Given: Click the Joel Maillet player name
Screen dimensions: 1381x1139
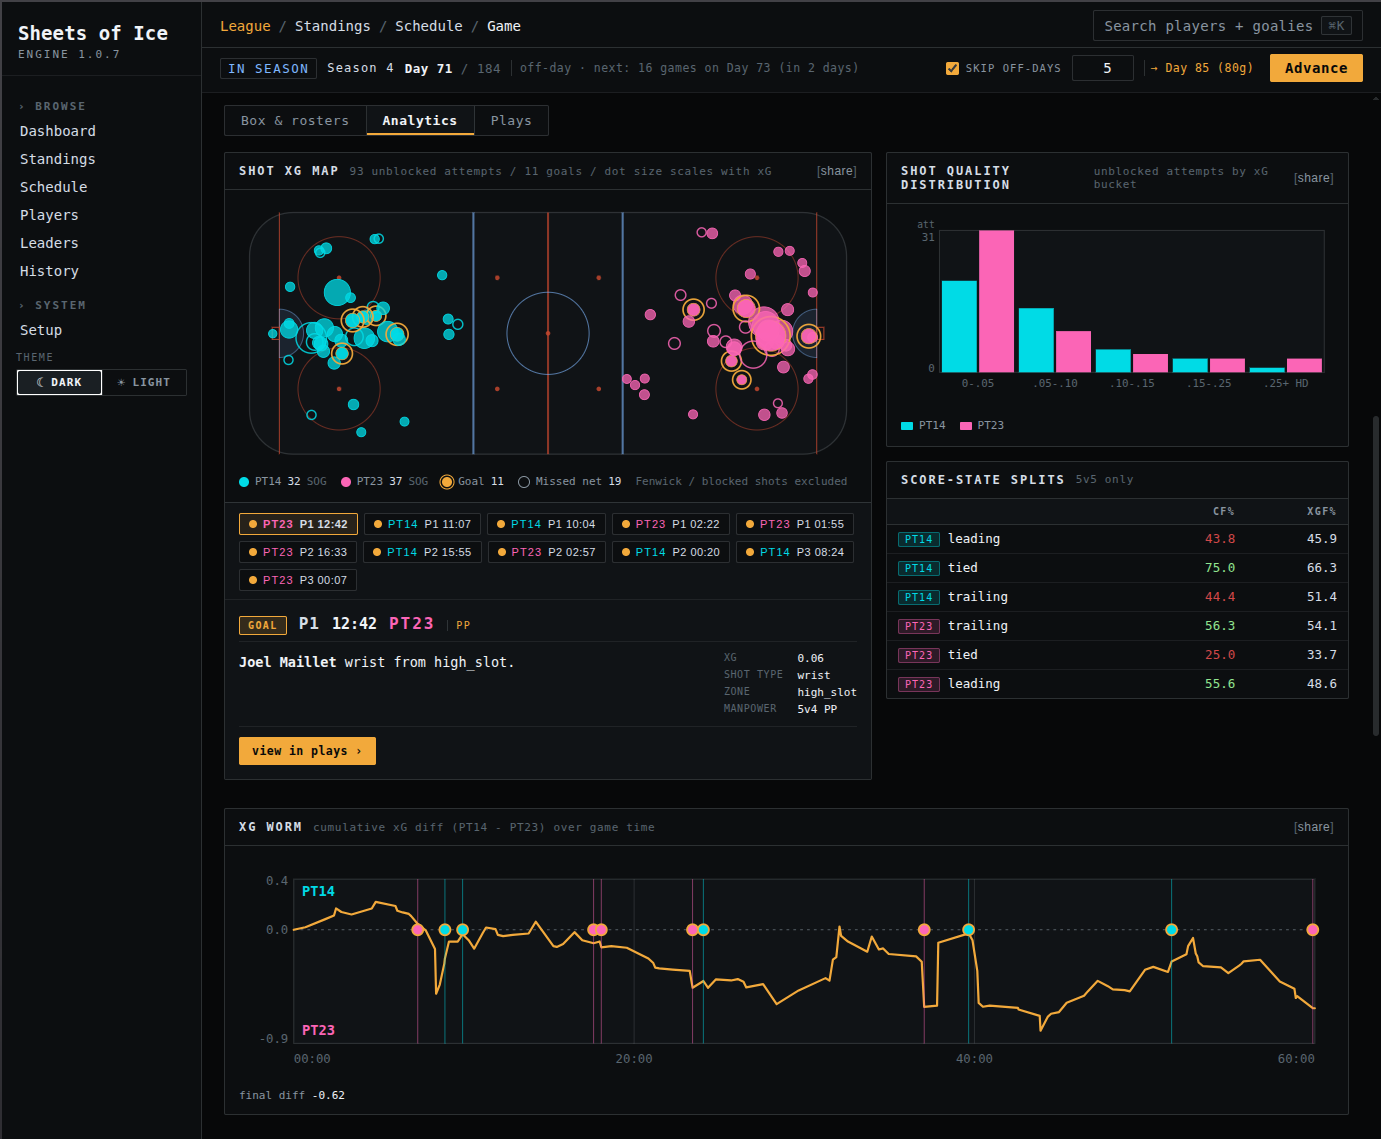Looking at the screenshot, I should pyautogui.click(x=288, y=662).
